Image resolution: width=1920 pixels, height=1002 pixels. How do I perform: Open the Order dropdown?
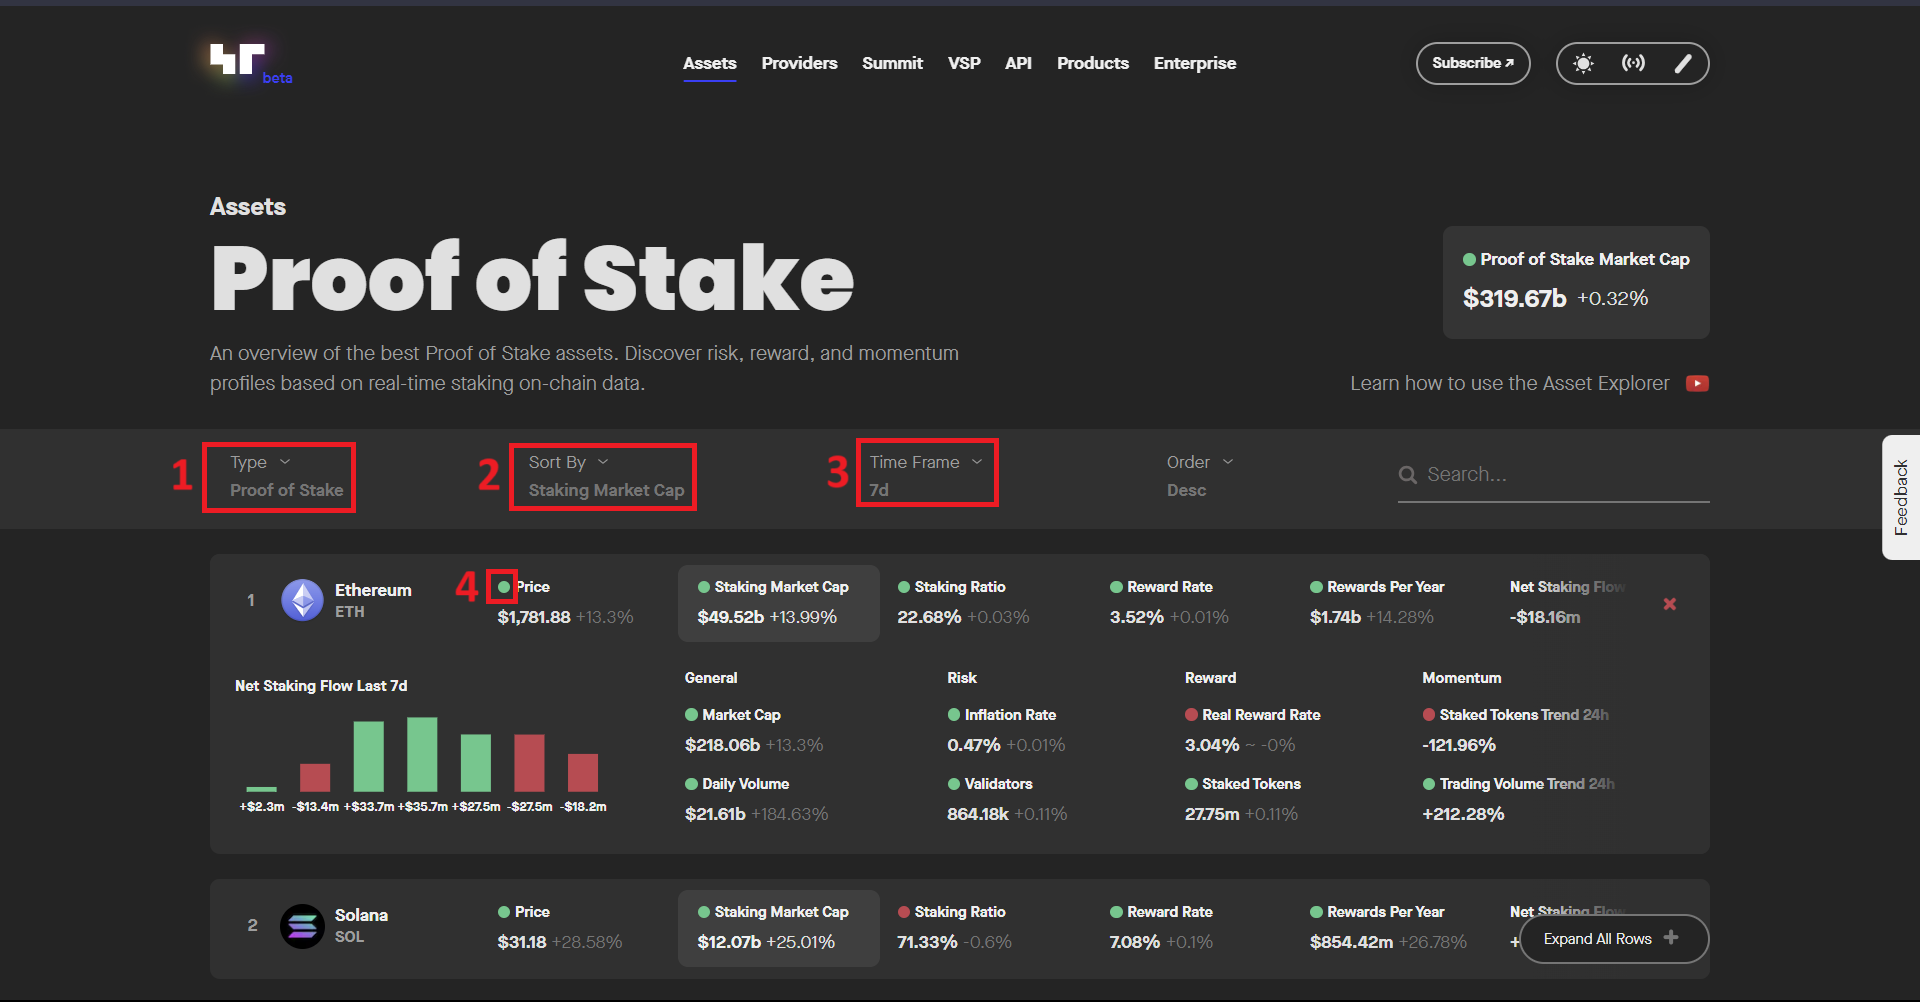click(x=1200, y=476)
